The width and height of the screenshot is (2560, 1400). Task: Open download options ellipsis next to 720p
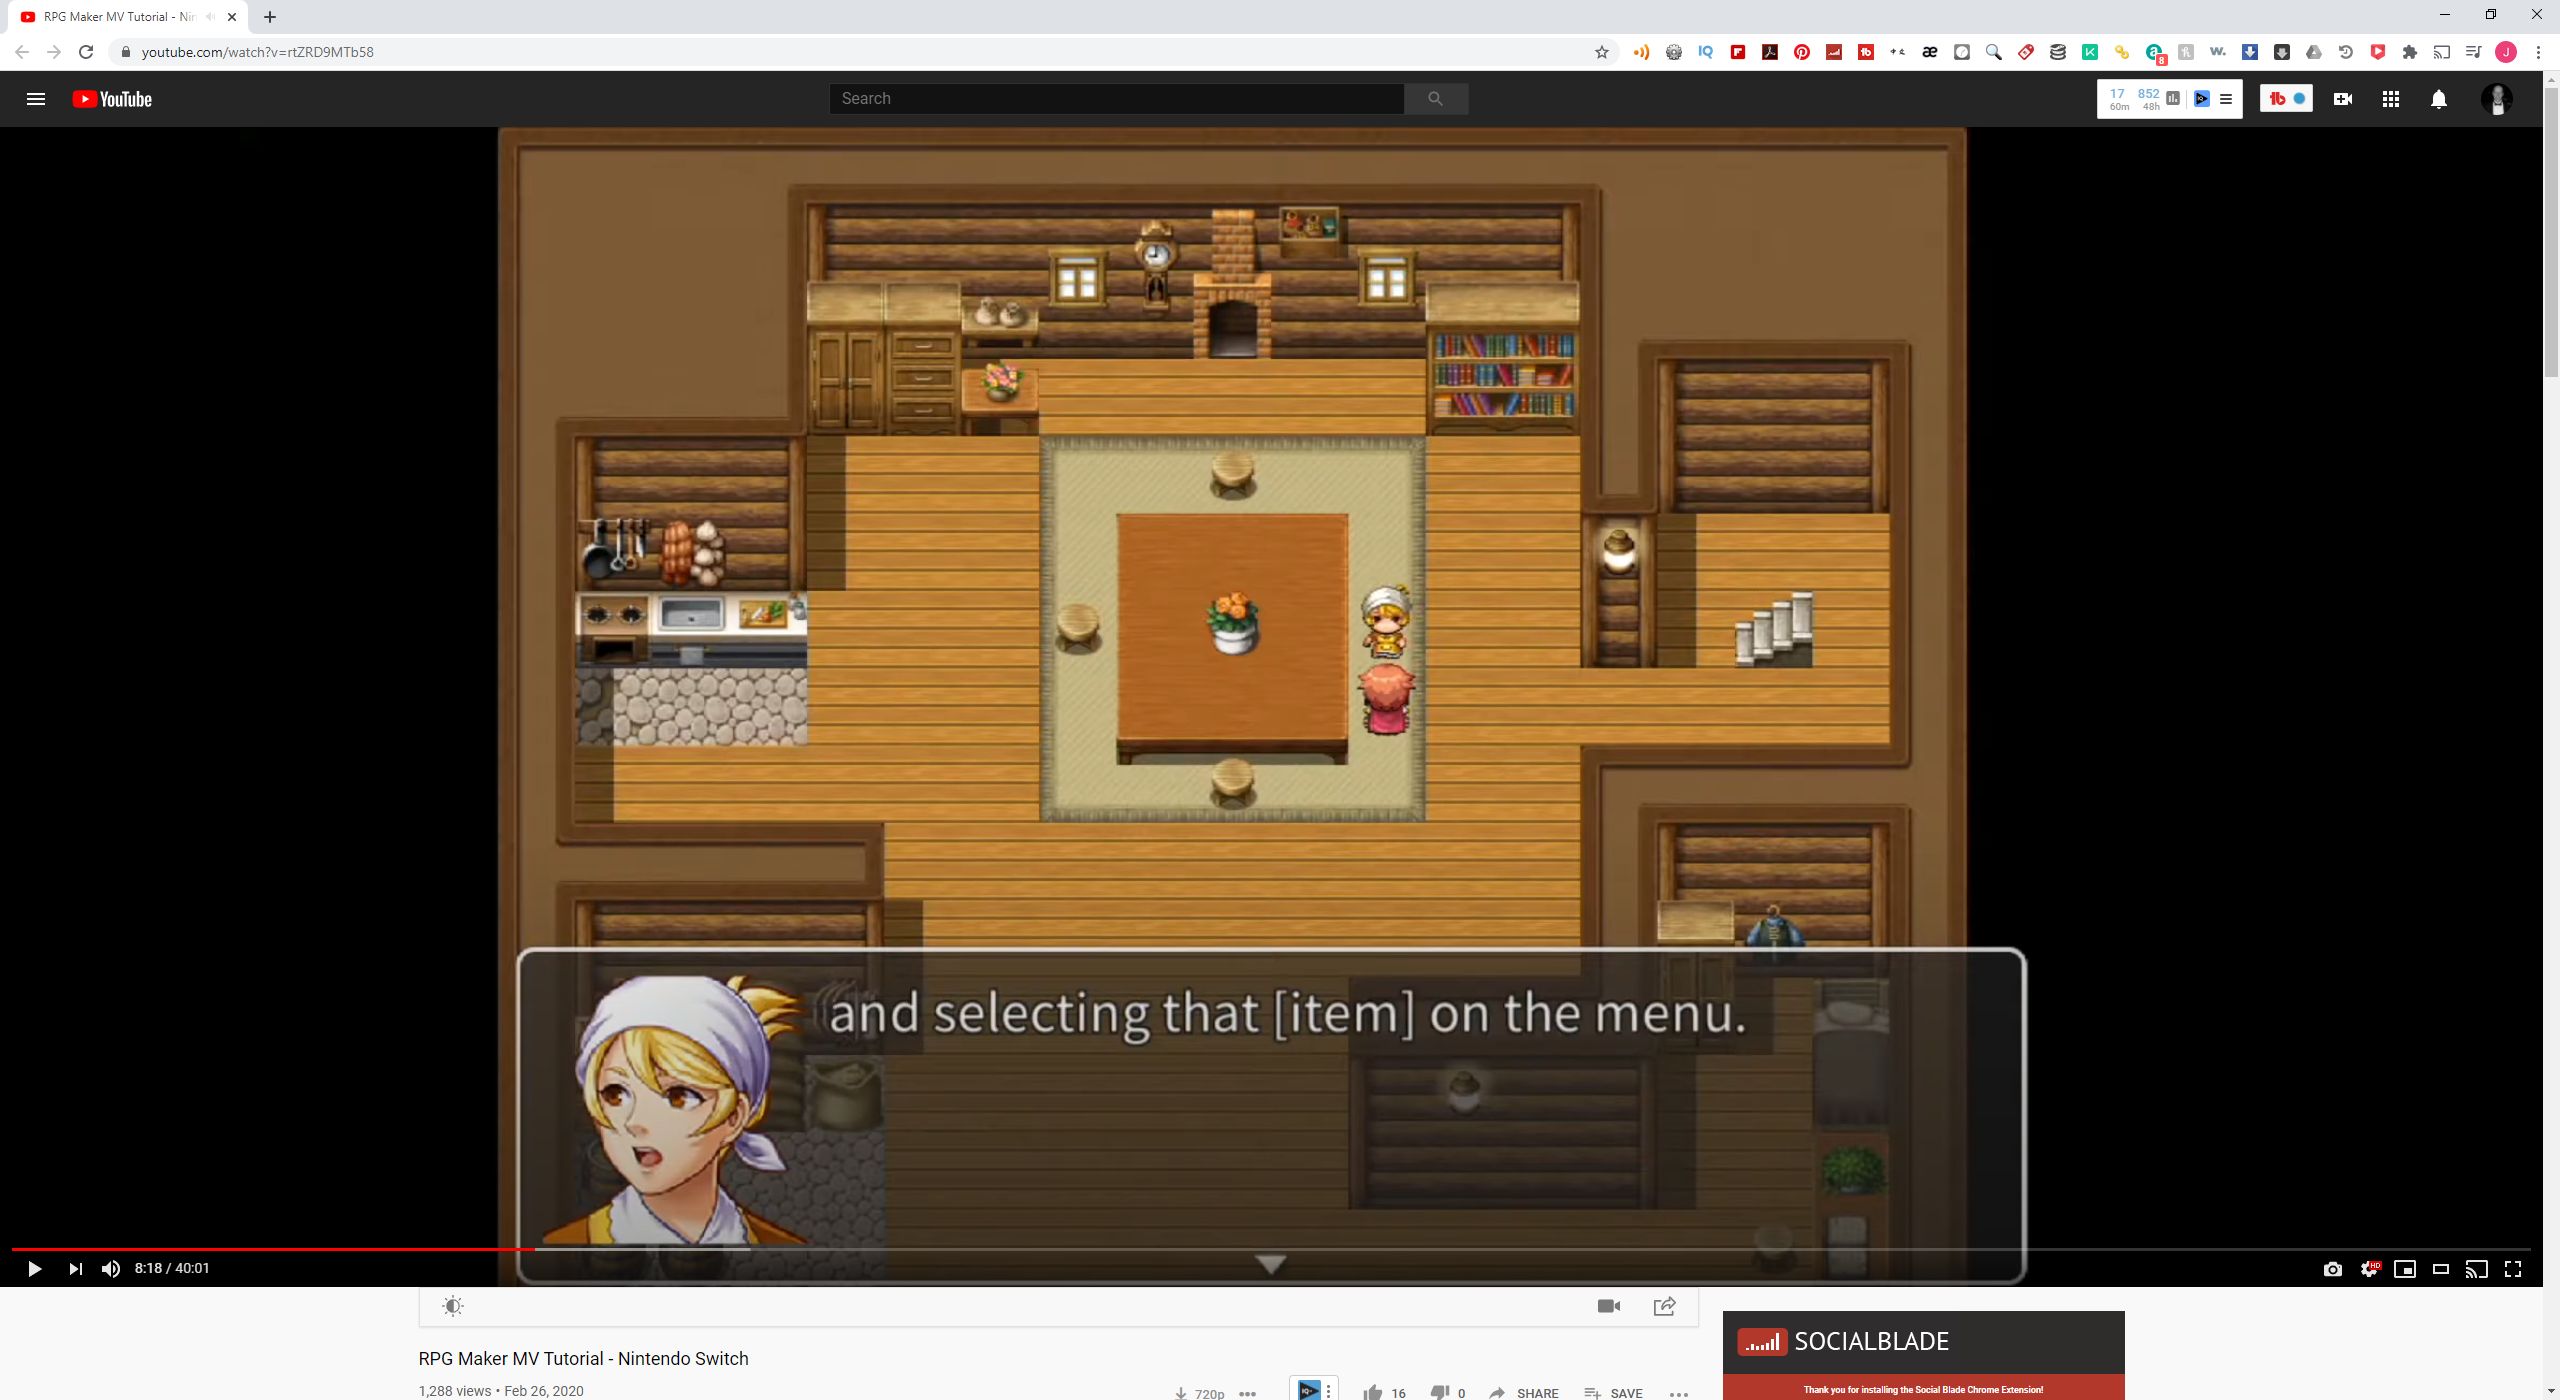(x=1247, y=1393)
